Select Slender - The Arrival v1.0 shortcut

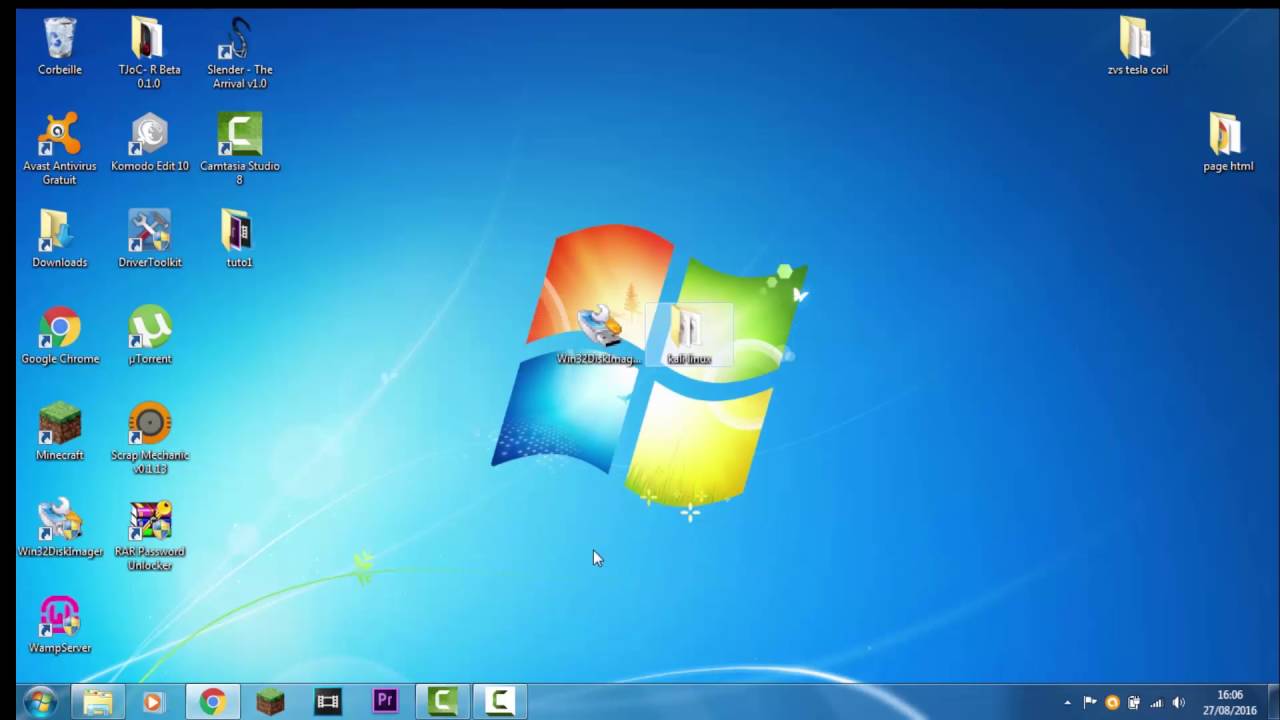pyautogui.click(x=239, y=53)
